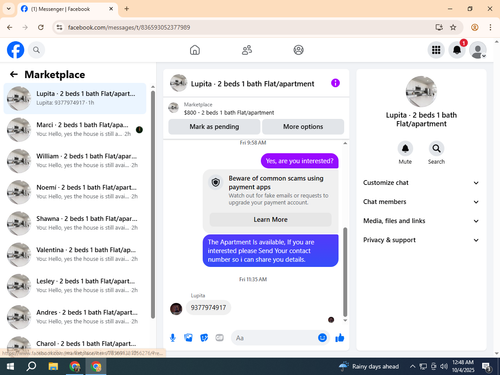Viewport: 500px width, 375px height.
Task: Choose a sticker icon
Action: (204, 338)
